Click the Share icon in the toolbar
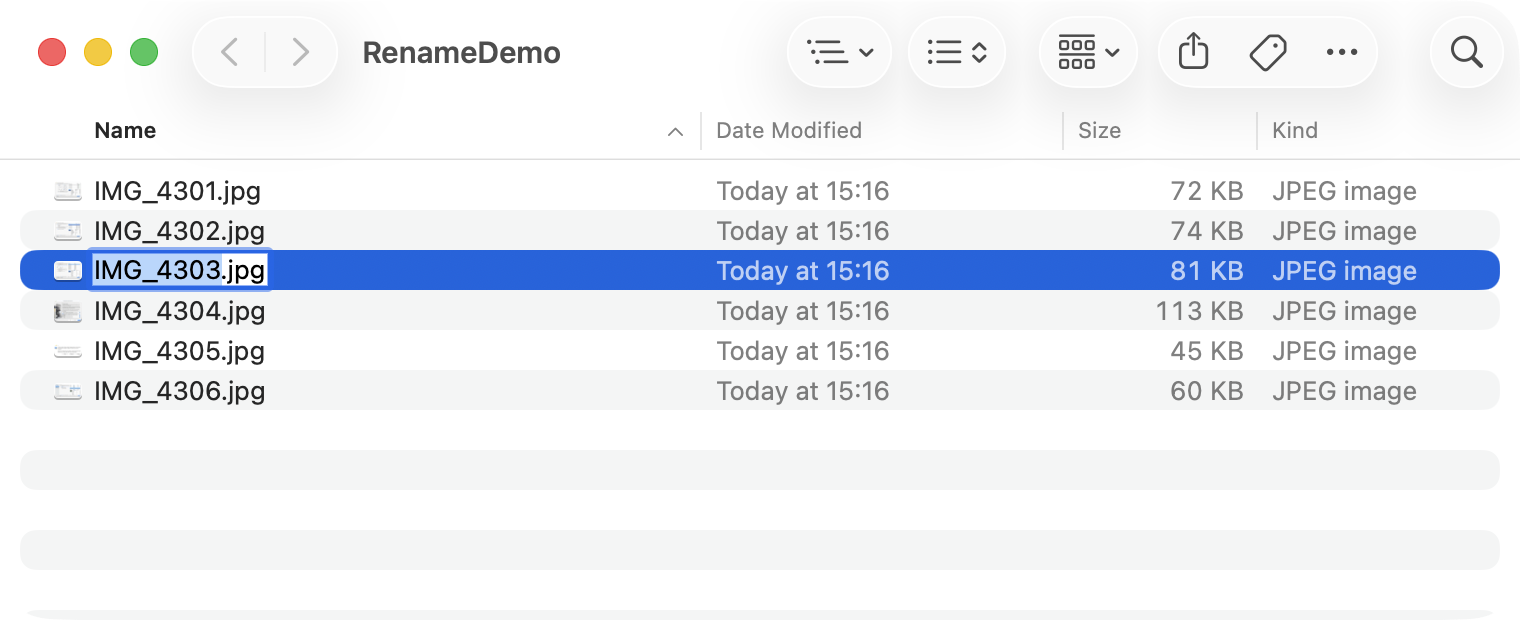 click(1193, 52)
